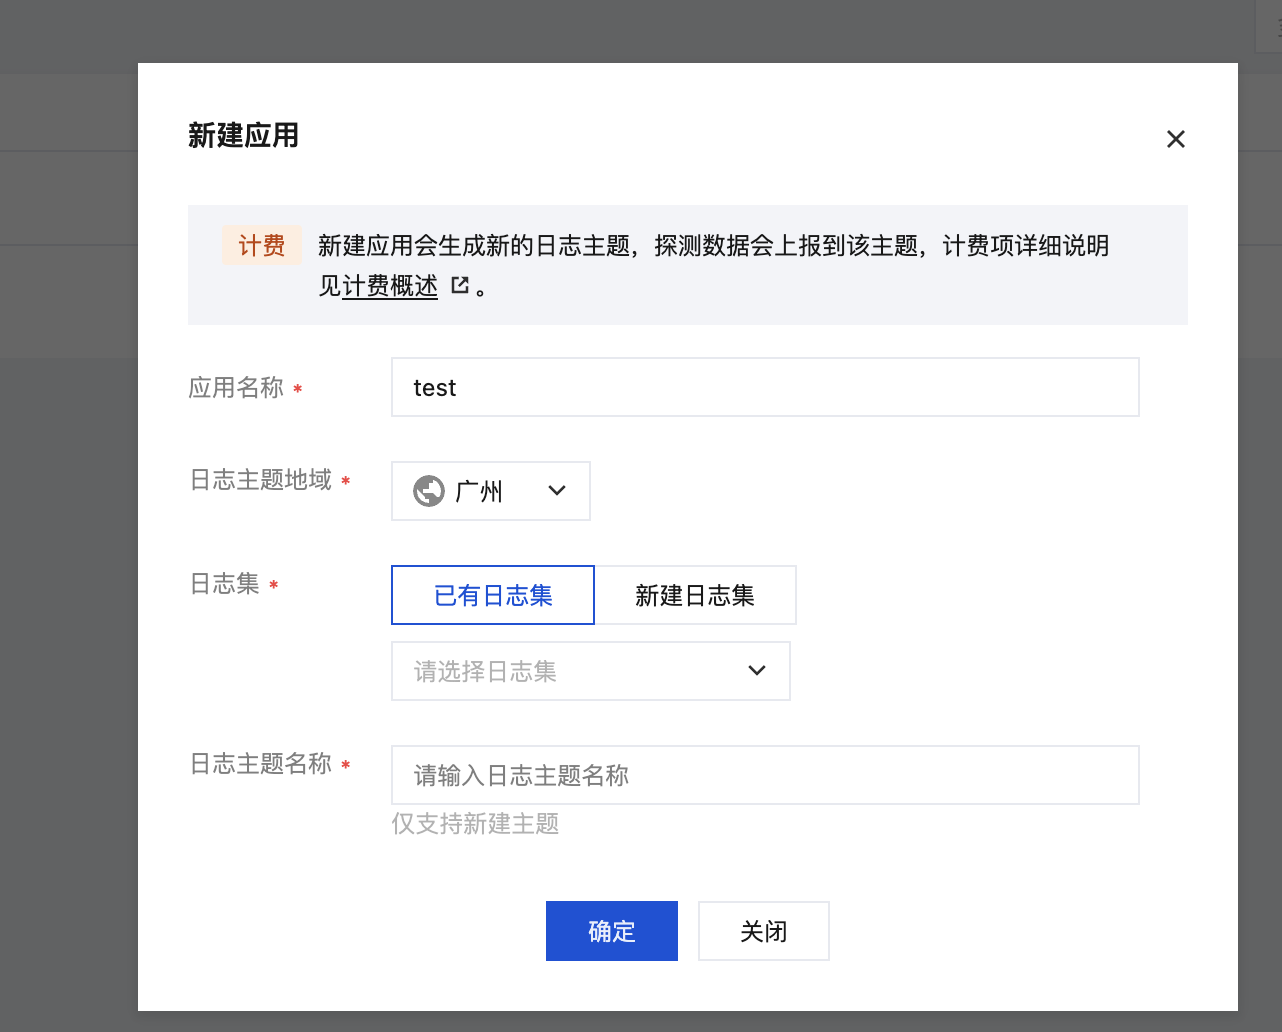Click the orange 计费 tag

click(x=262, y=245)
